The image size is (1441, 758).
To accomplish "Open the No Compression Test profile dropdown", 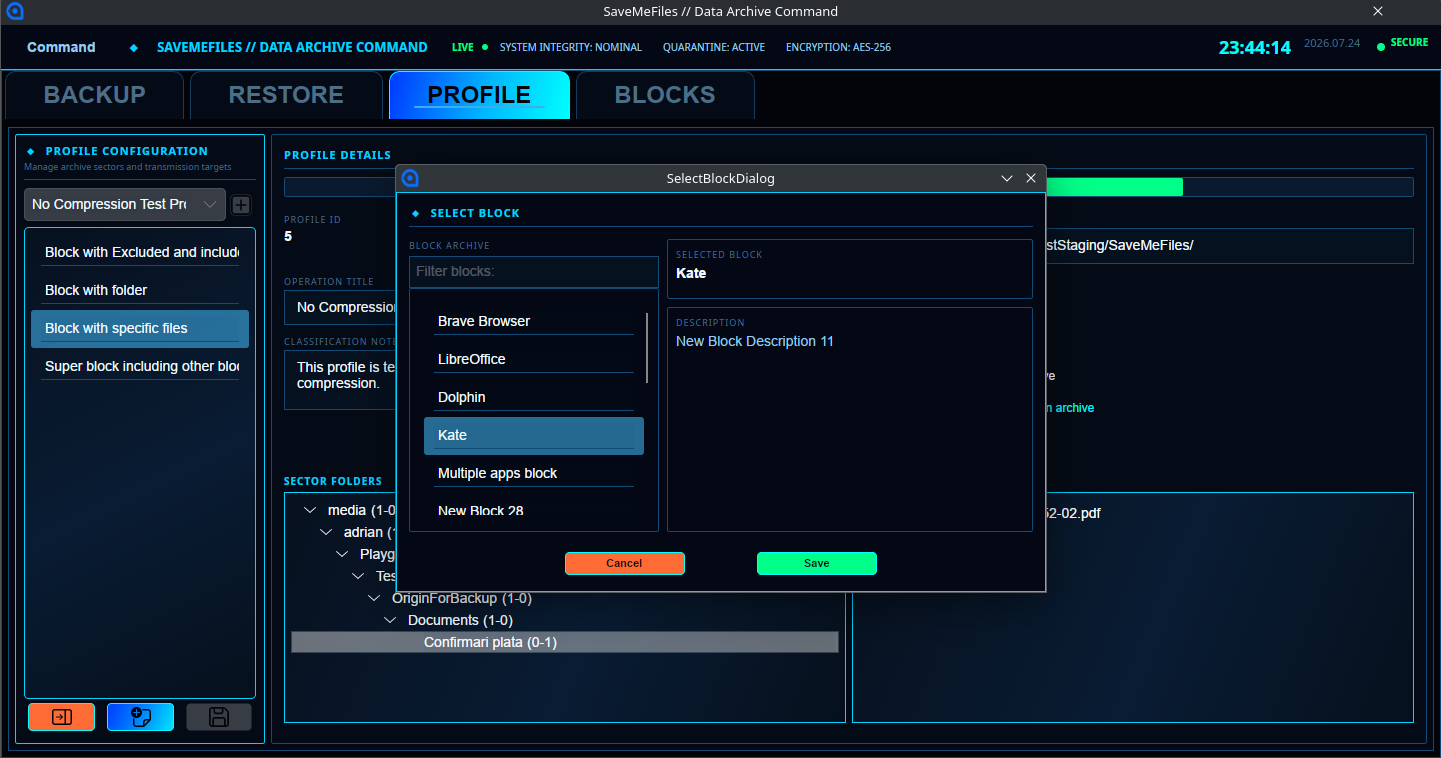I will (x=125, y=204).
